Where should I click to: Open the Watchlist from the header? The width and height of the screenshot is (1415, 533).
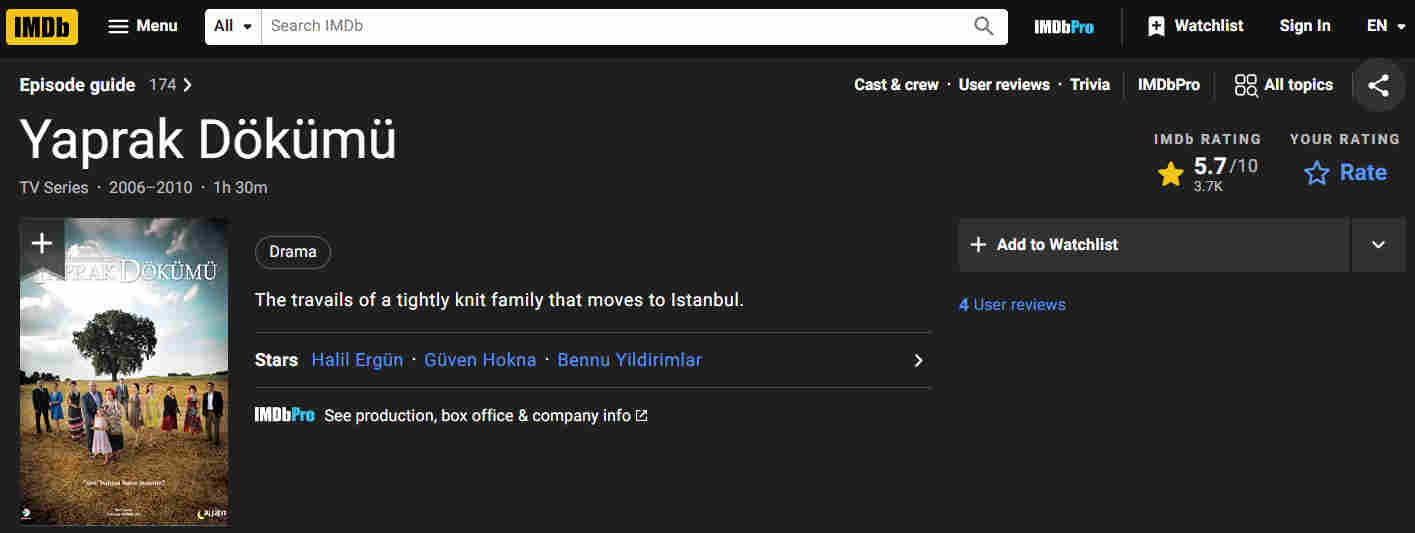point(1195,26)
